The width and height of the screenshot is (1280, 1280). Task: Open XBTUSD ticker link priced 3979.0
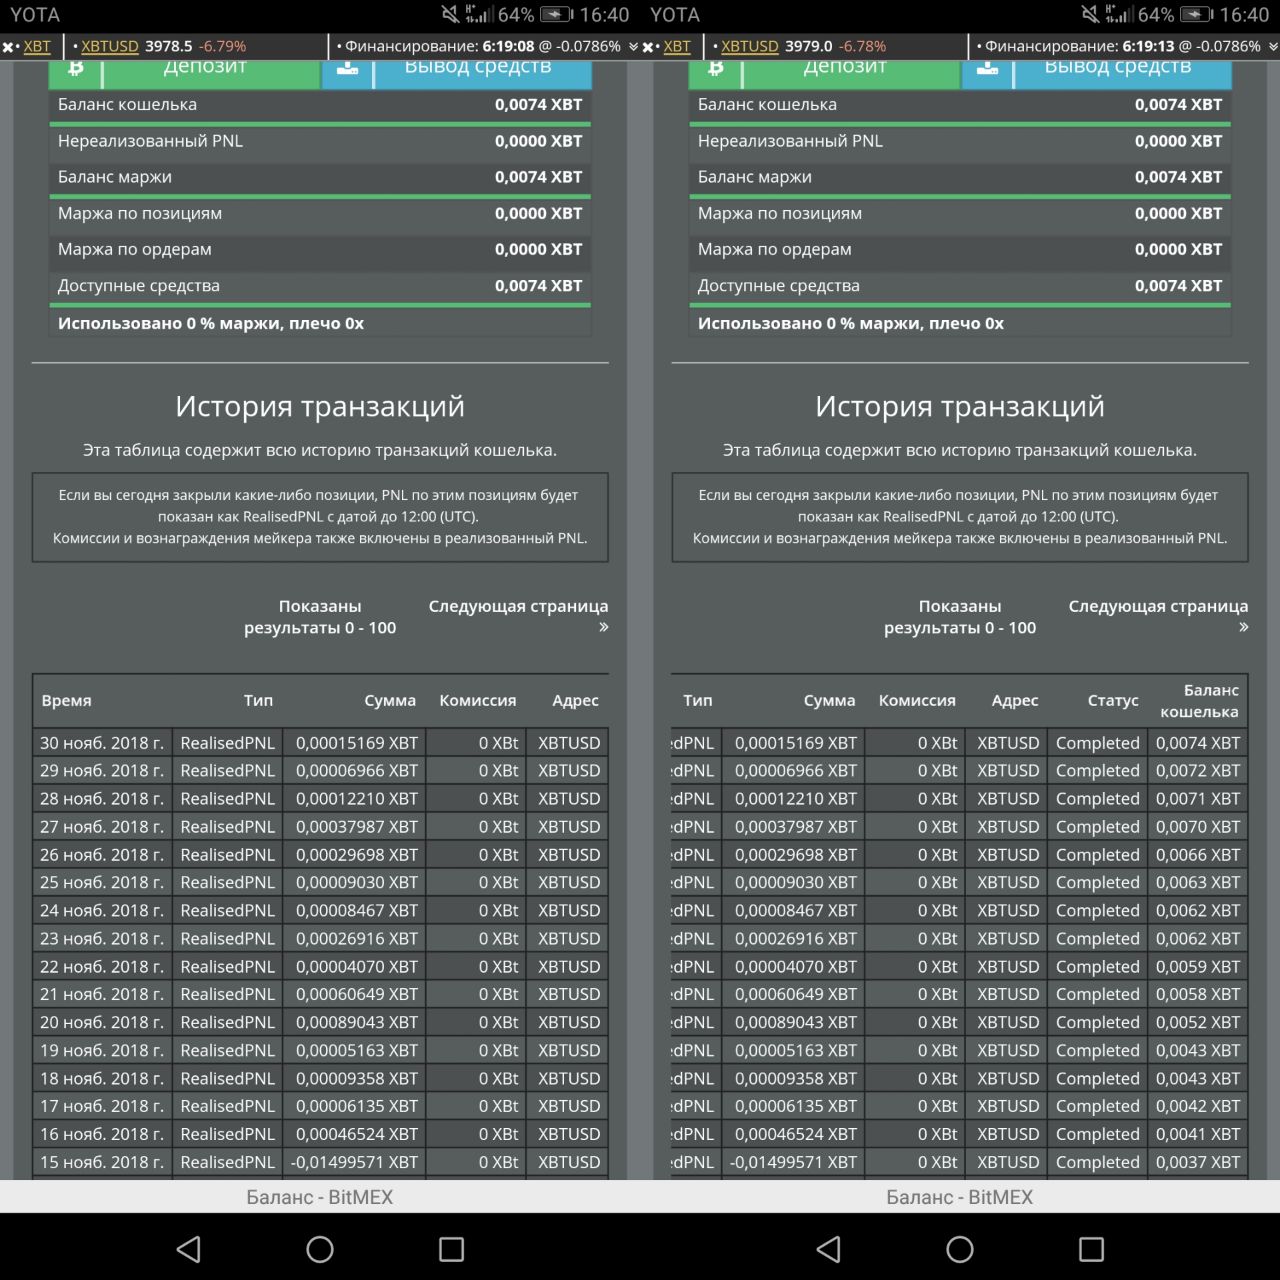click(750, 46)
